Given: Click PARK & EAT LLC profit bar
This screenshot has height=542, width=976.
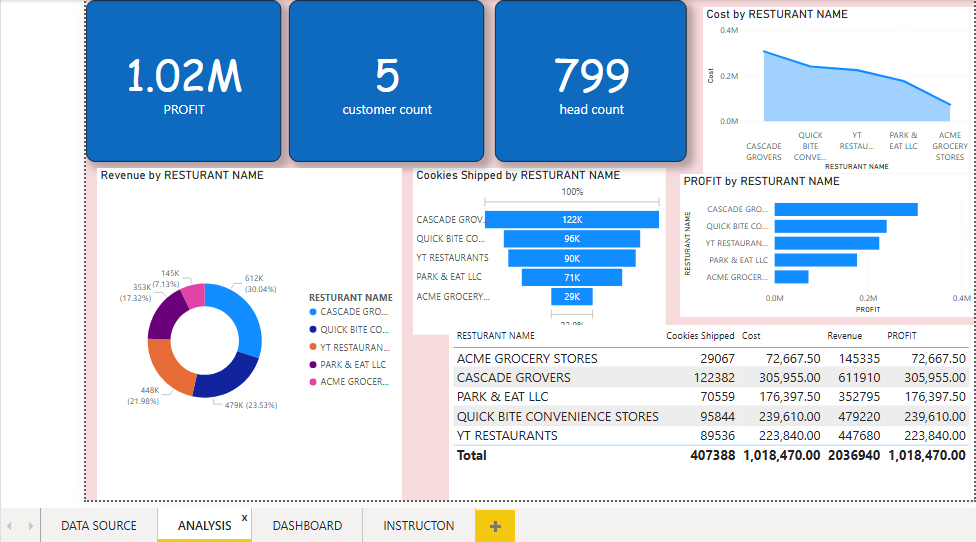Looking at the screenshot, I should point(815,259).
